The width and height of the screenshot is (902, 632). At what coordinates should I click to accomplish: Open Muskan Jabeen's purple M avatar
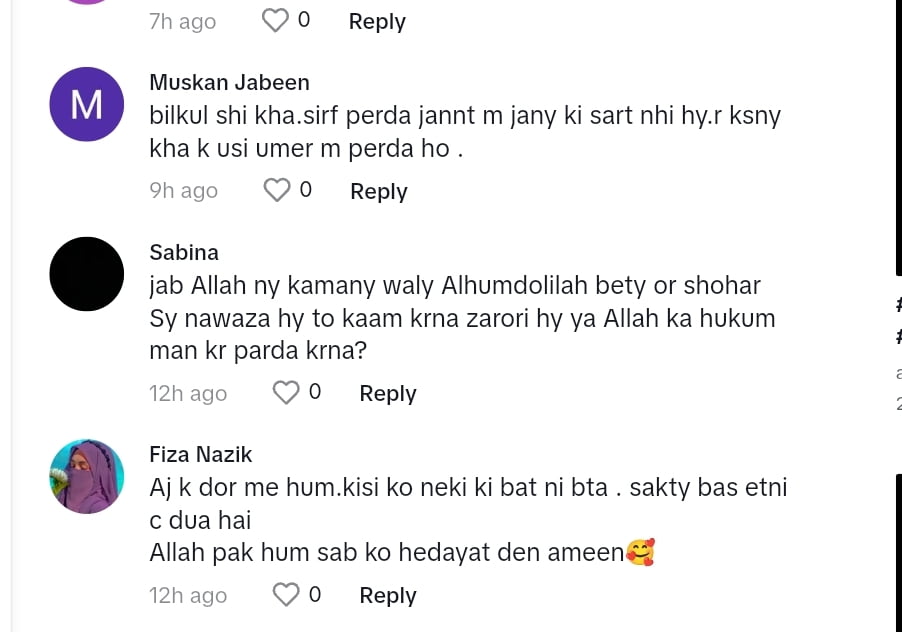[87, 104]
